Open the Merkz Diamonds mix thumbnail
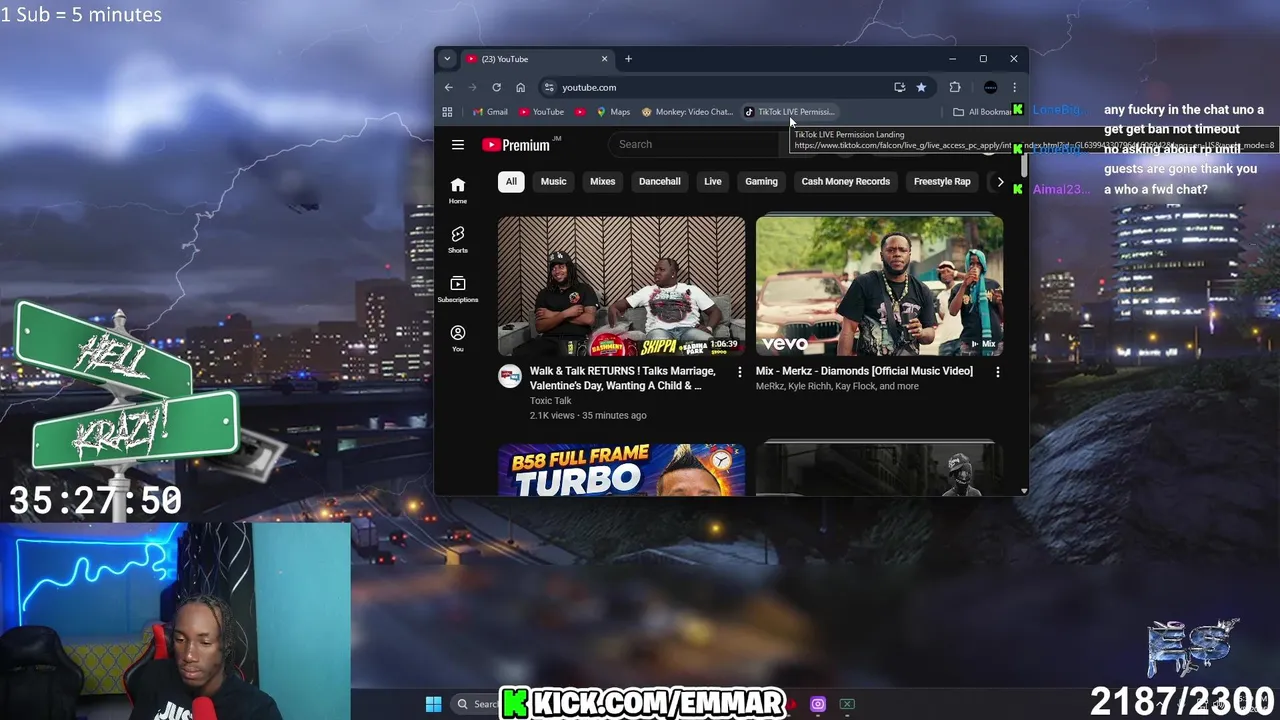This screenshot has width=1280, height=720. 879,286
